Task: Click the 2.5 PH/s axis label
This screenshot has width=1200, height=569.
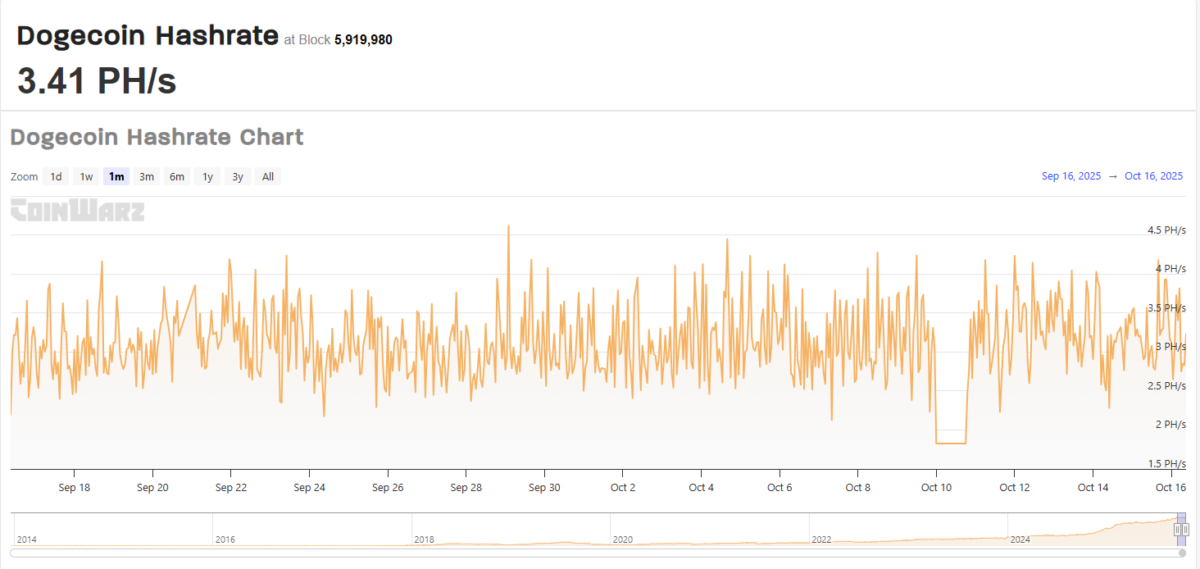Action: coord(1166,386)
